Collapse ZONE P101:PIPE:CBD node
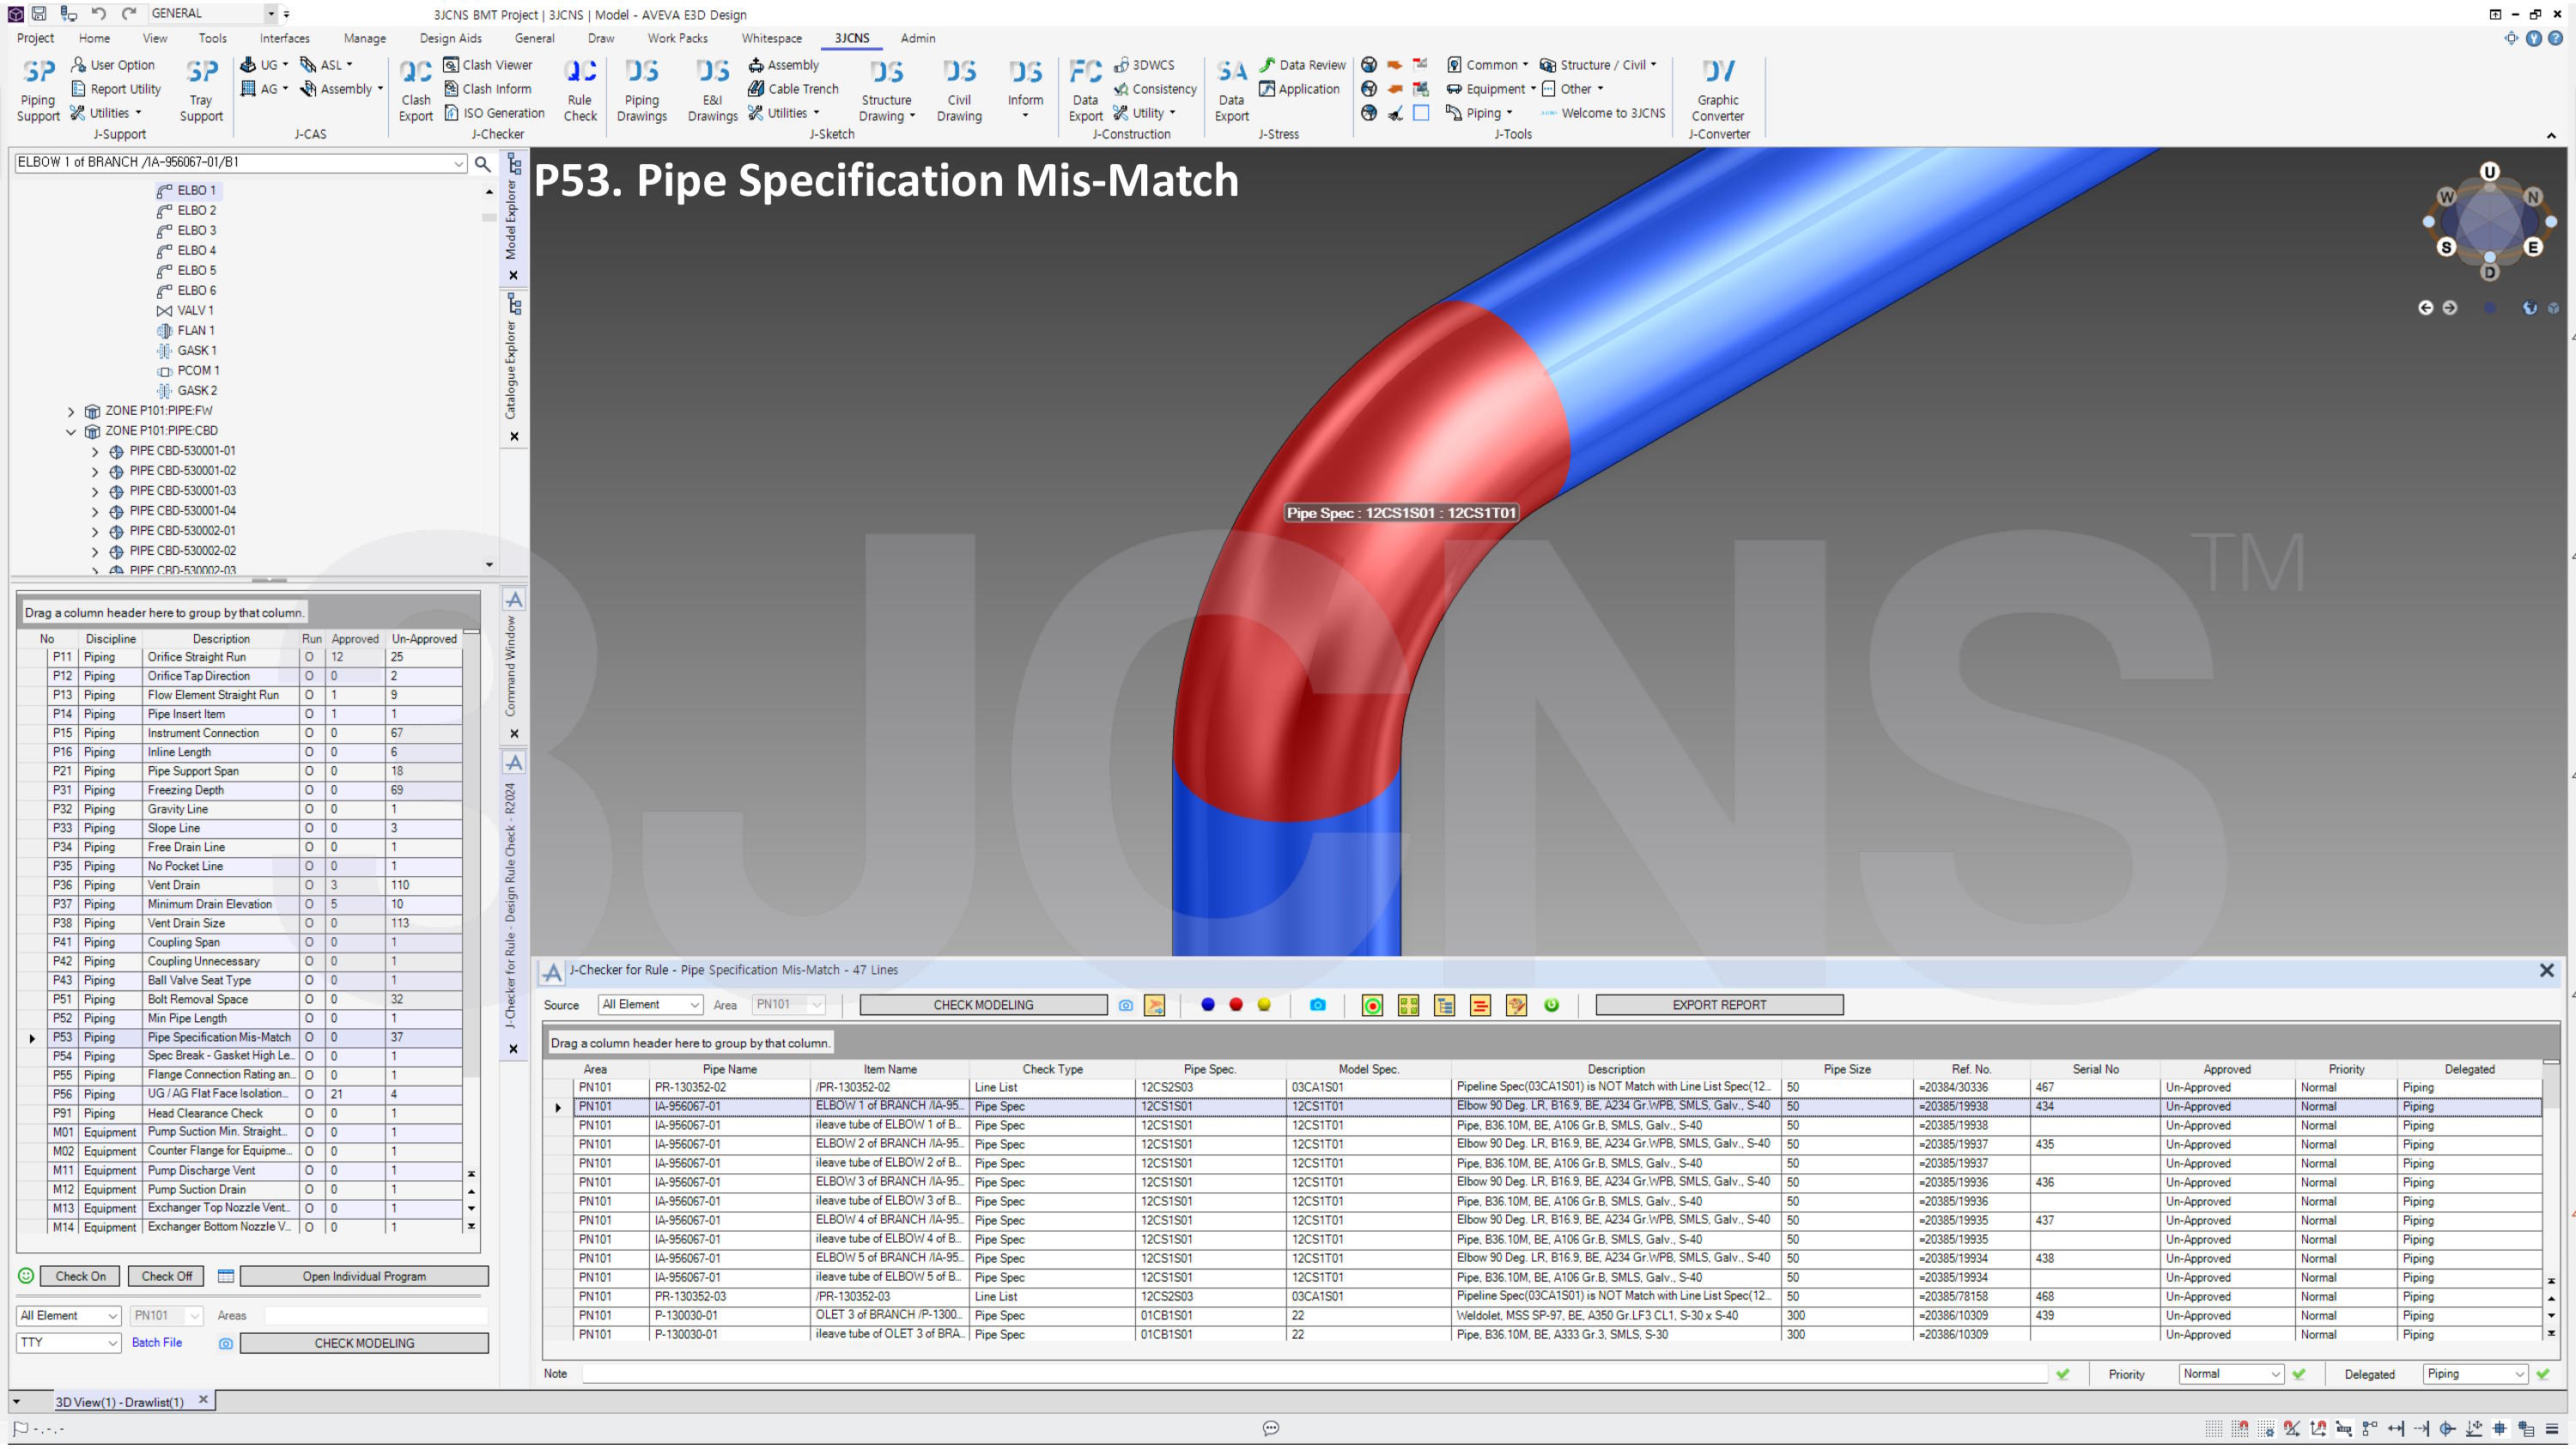Screen dimensions: 2576x1449 pos(71,431)
